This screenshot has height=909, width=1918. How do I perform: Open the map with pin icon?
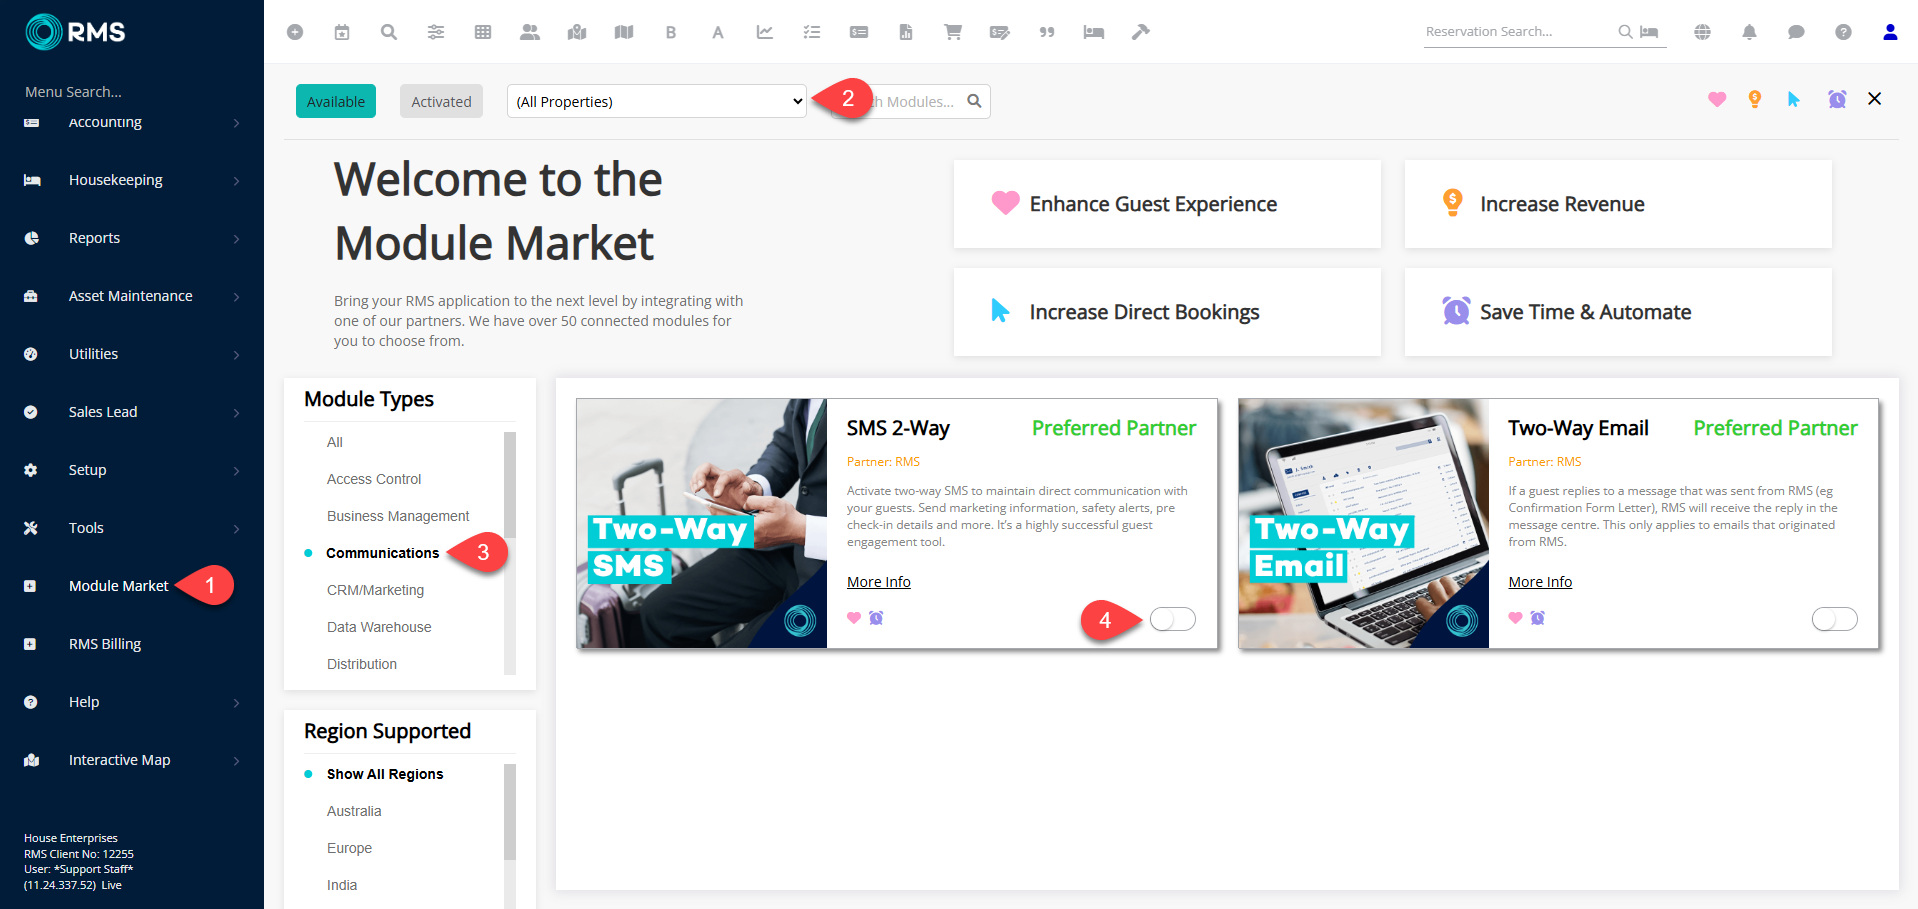click(577, 32)
